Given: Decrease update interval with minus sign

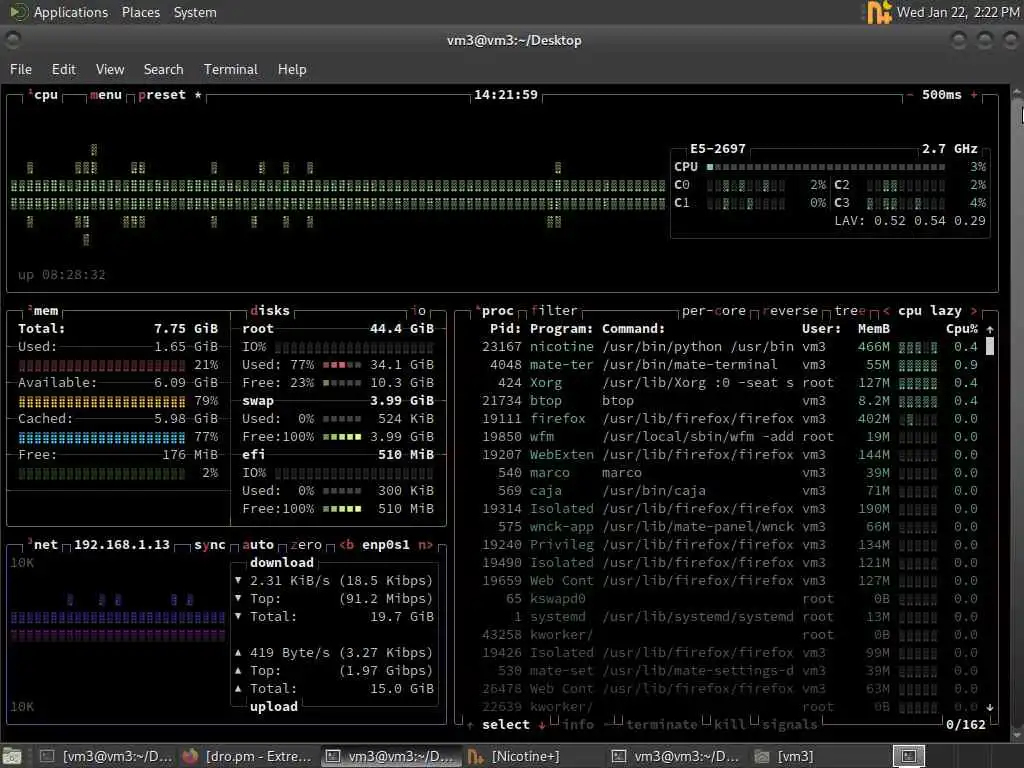Looking at the screenshot, I should tap(909, 95).
